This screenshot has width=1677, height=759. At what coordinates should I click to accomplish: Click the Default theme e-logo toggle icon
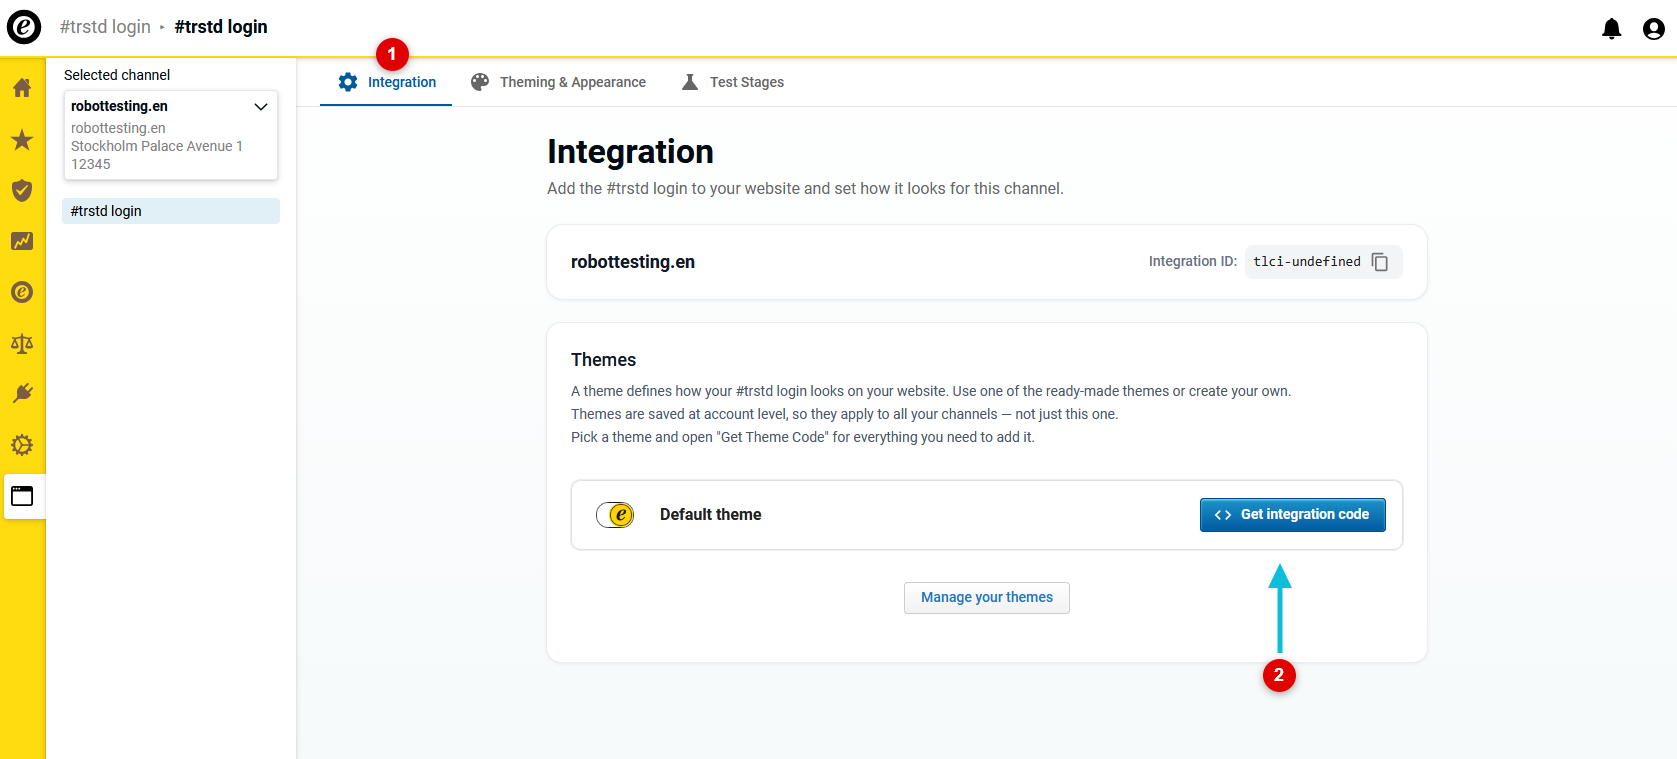pyautogui.click(x=615, y=515)
